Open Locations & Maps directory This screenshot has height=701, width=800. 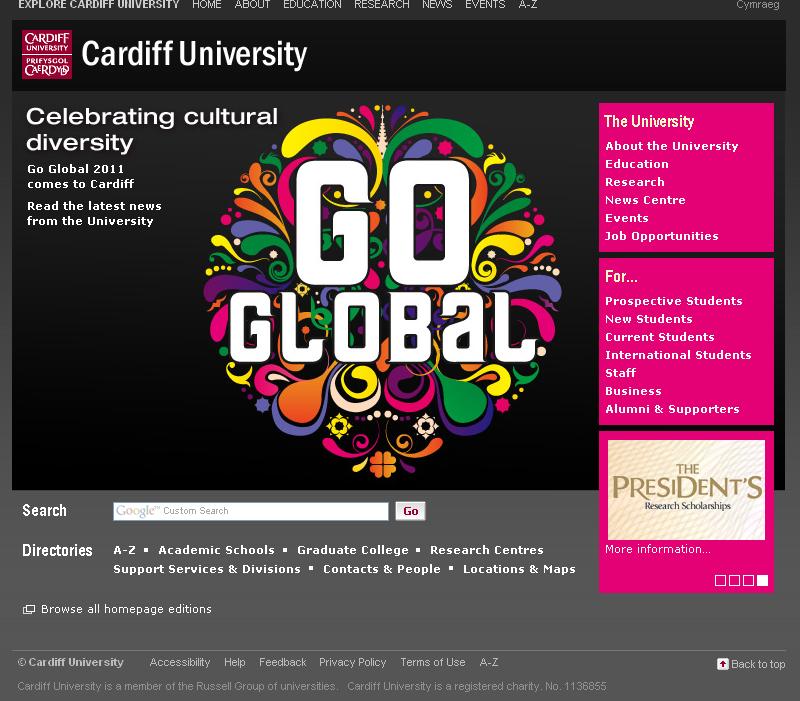(519, 569)
